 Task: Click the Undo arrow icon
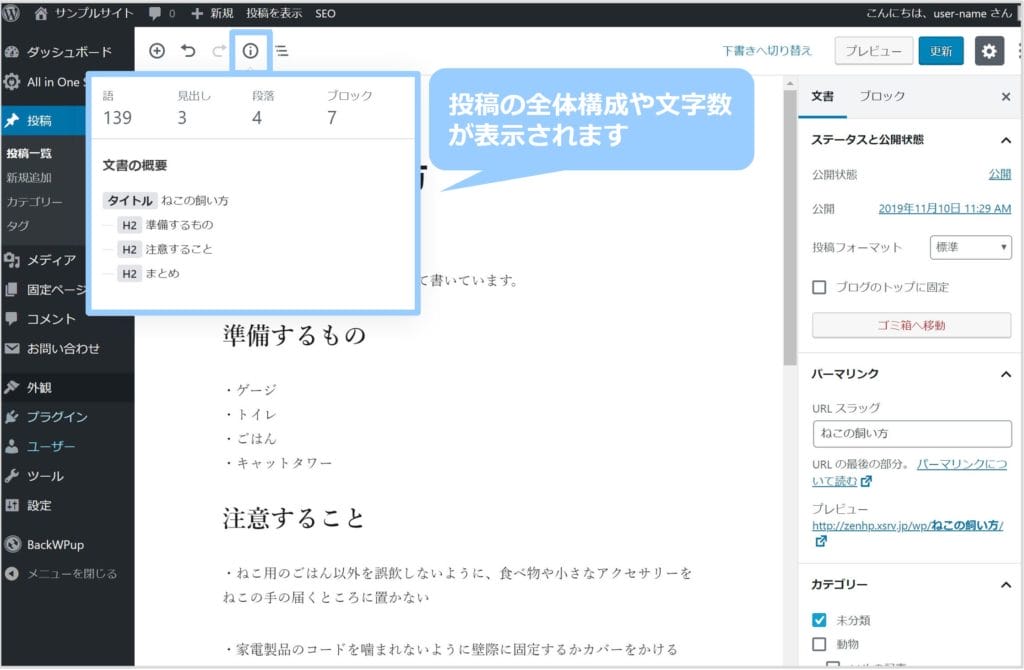pyautogui.click(x=188, y=51)
